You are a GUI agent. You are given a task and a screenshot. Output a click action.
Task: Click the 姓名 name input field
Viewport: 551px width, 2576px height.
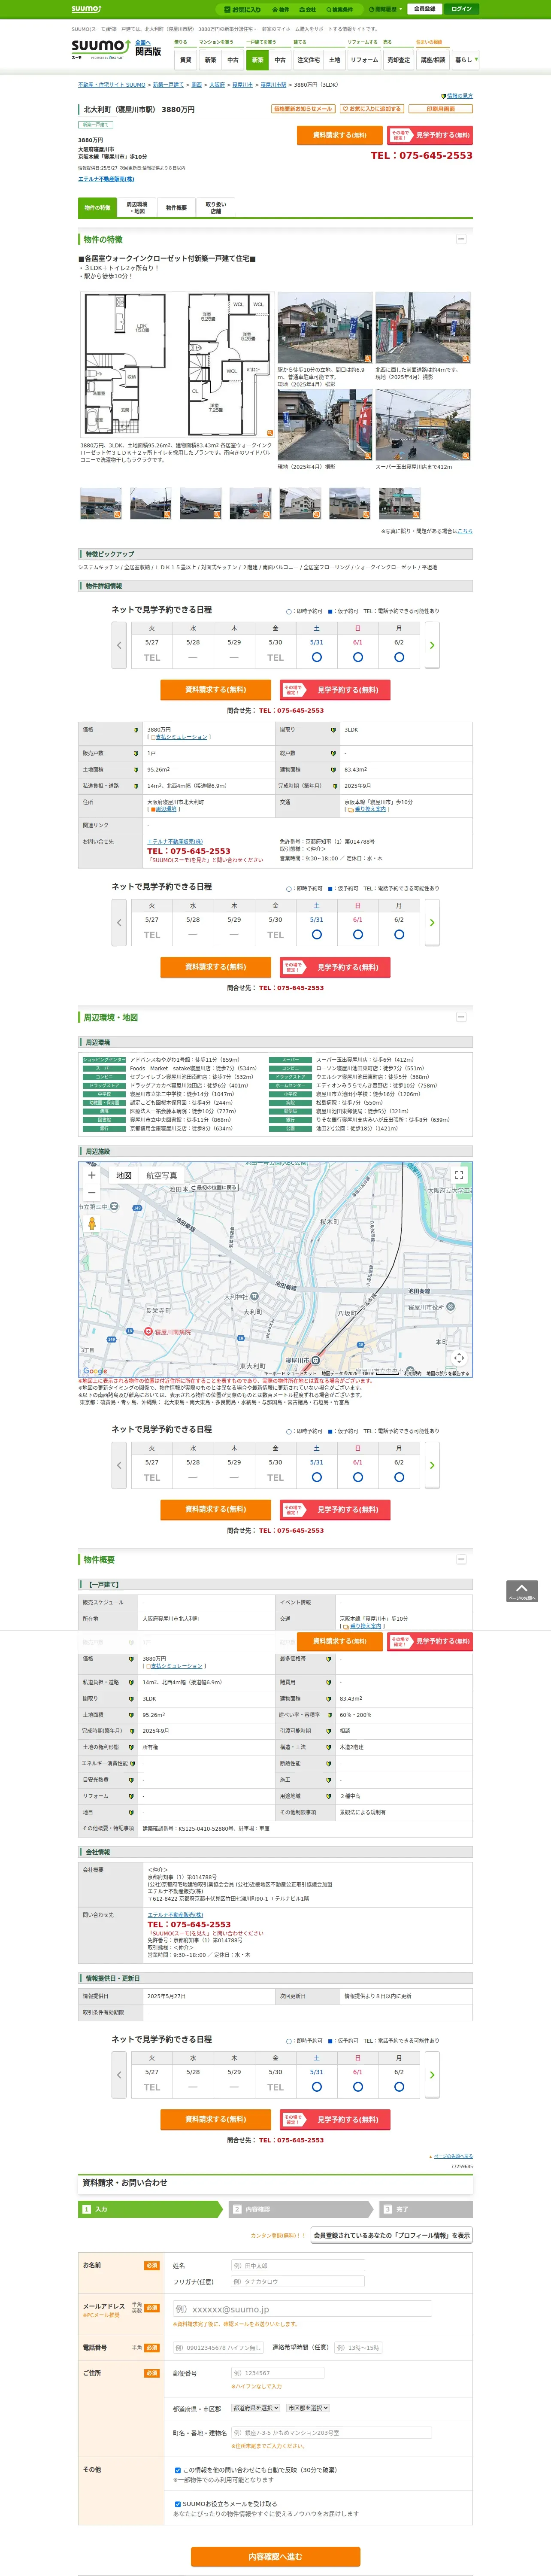pyautogui.click(x=298, y=2266)
